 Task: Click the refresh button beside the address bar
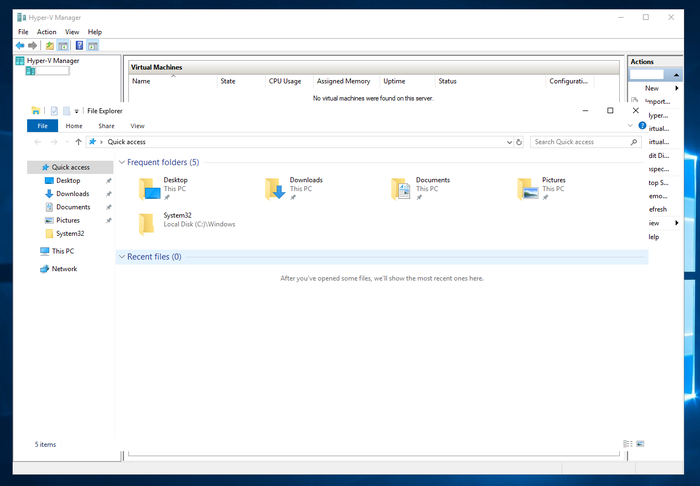click(517, 142)
